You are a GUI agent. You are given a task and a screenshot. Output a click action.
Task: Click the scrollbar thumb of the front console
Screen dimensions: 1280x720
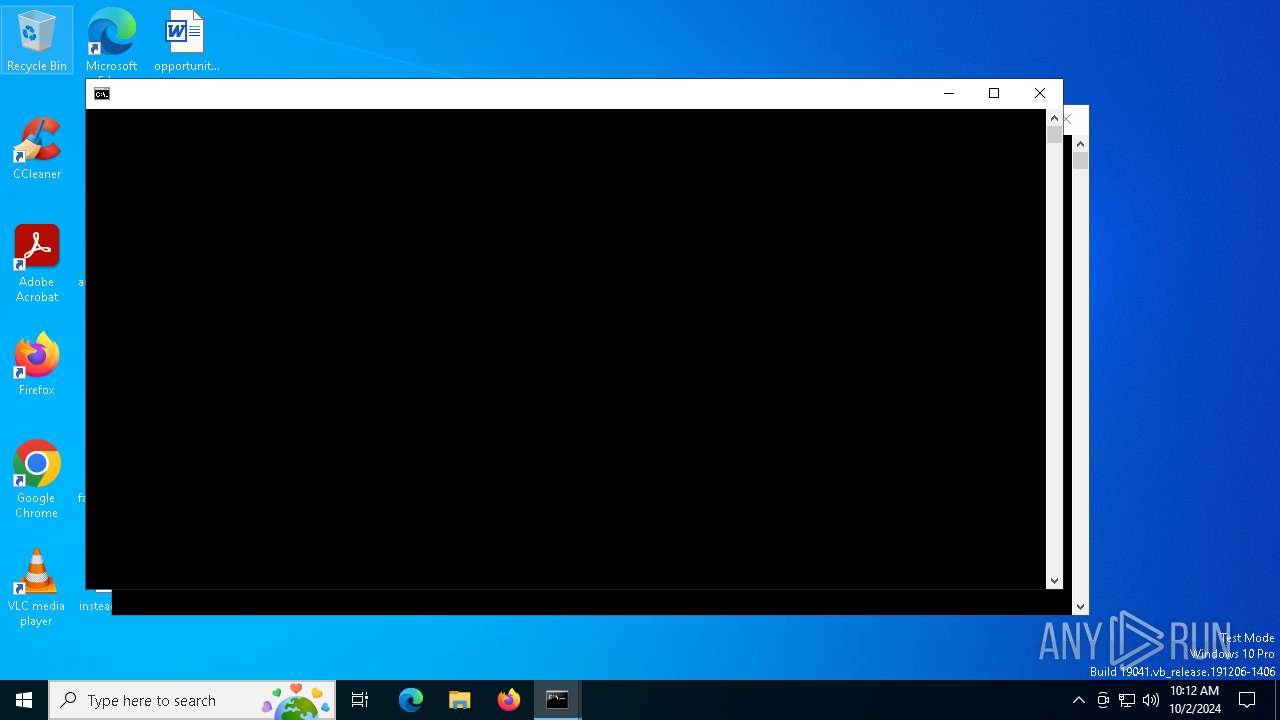(x=1054, y=134)
